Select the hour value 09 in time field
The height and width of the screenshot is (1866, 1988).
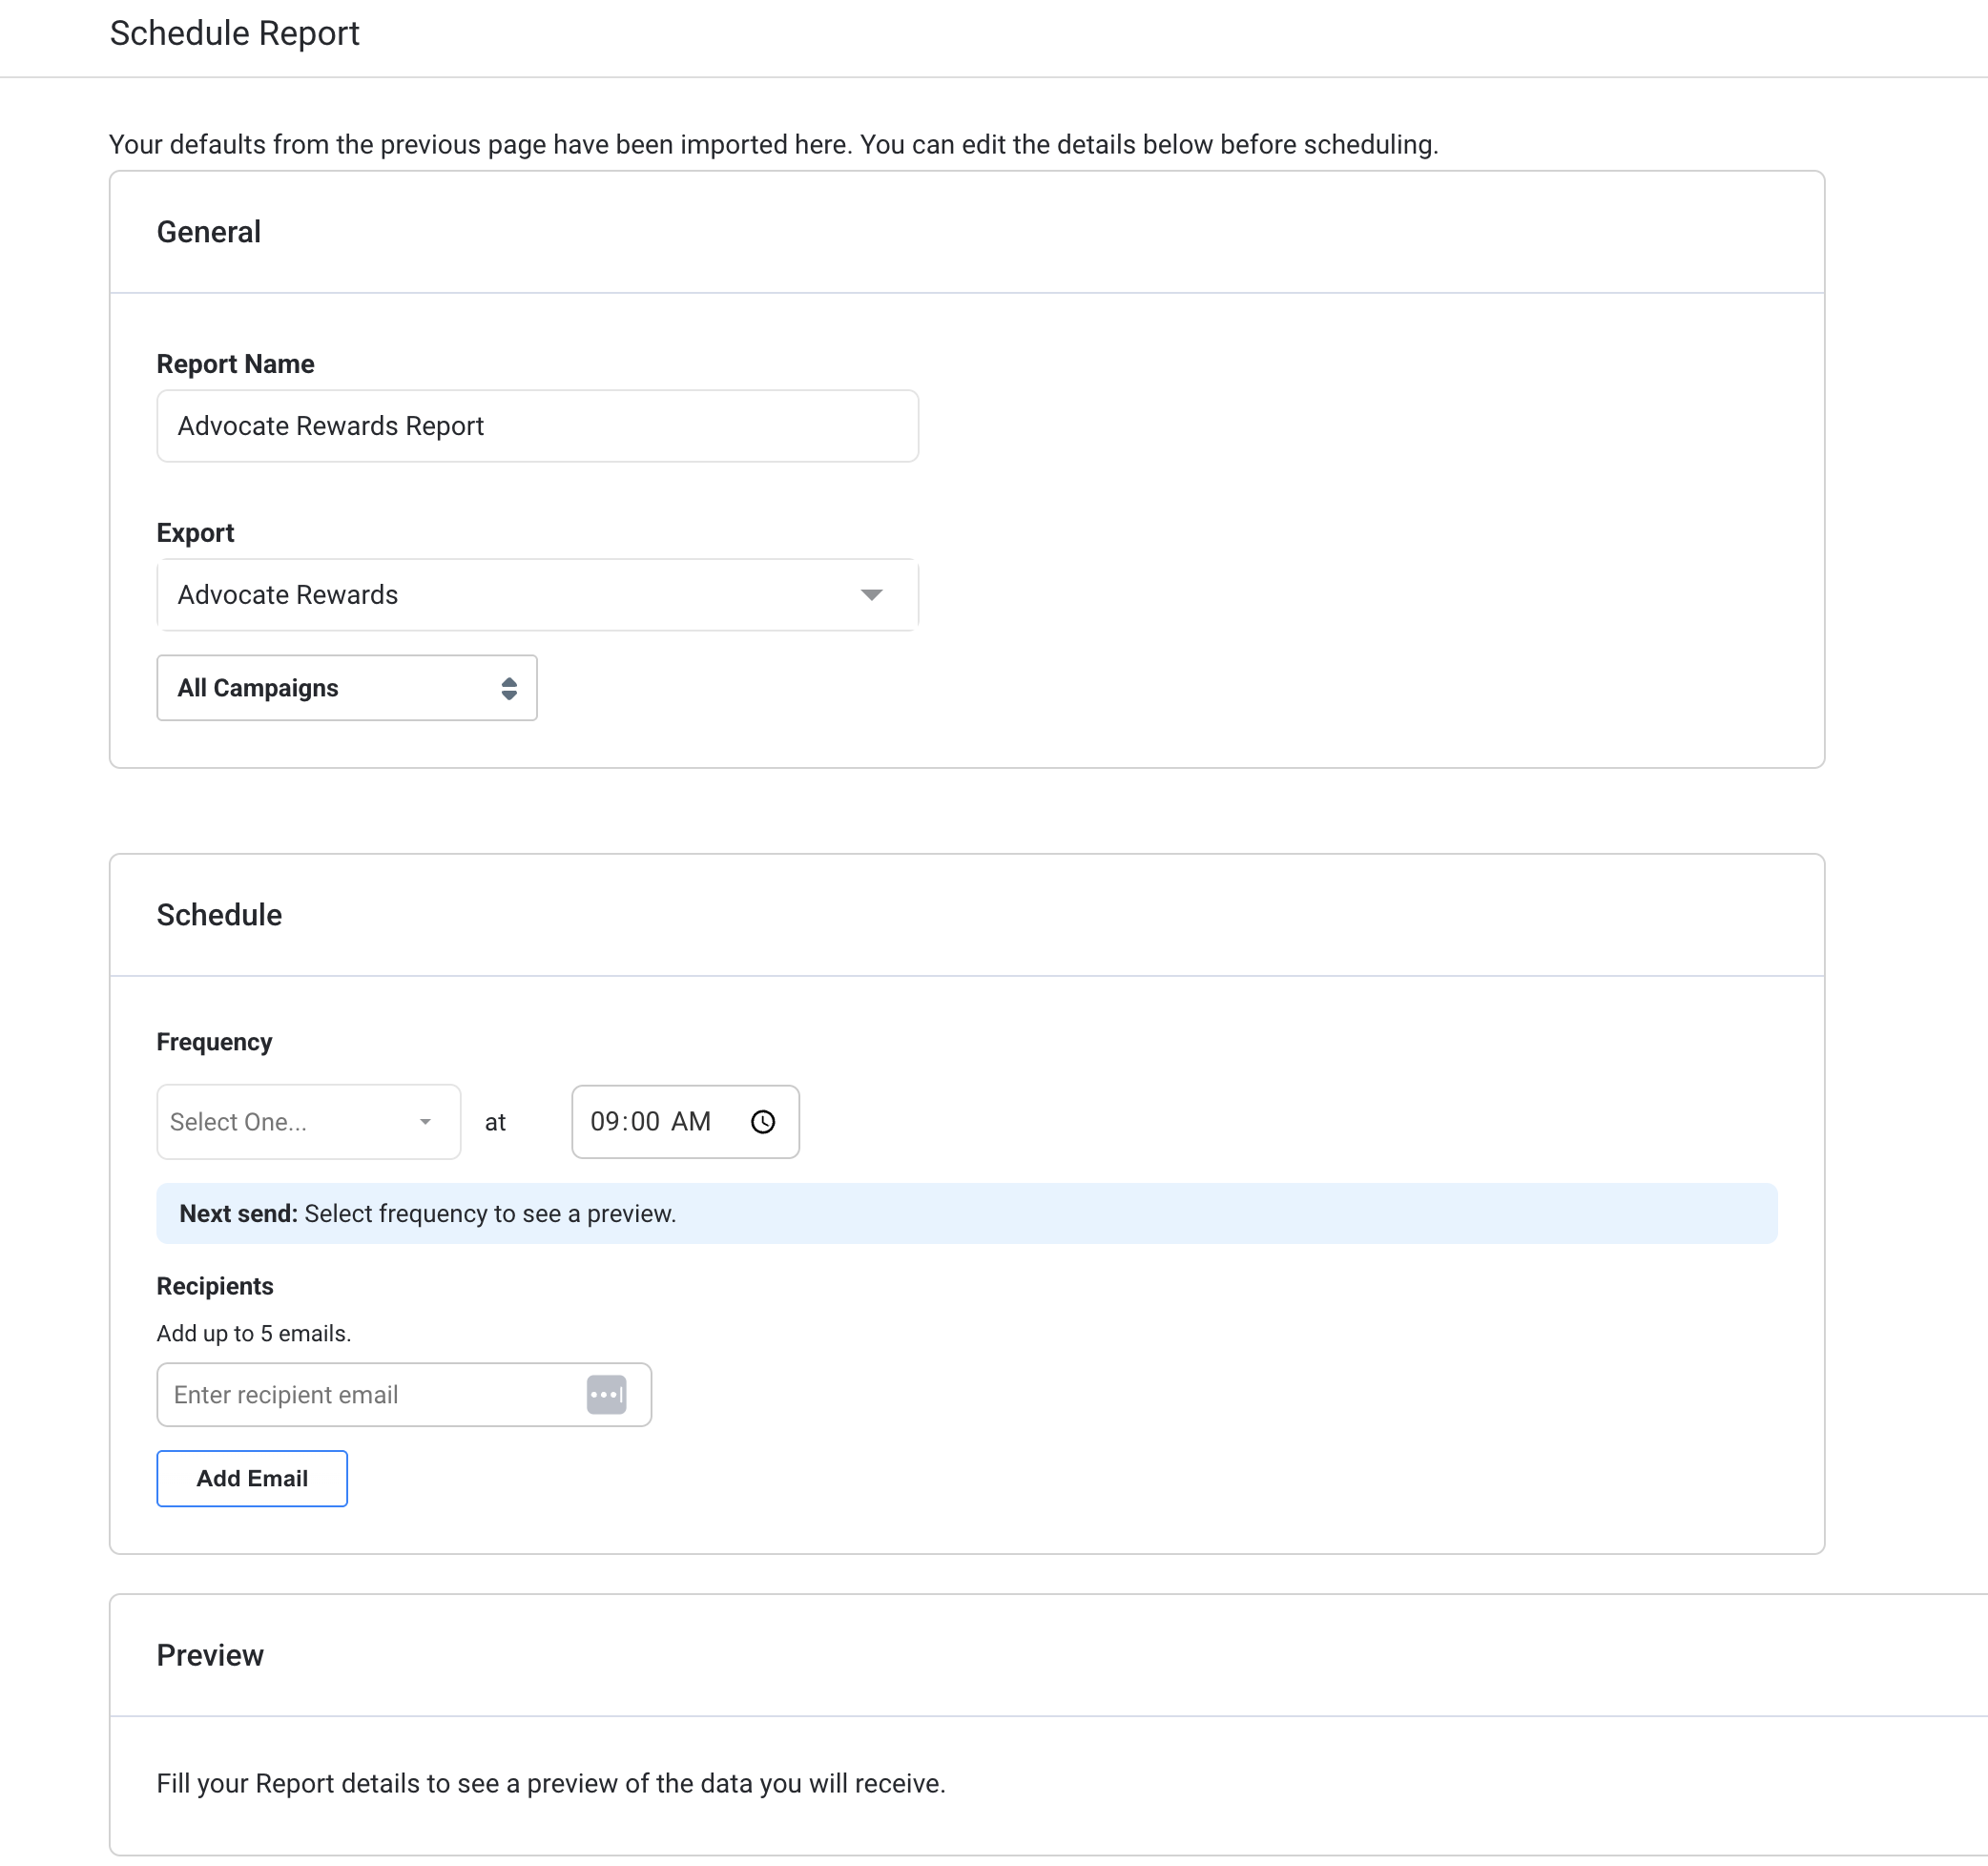coord(604,1122)
